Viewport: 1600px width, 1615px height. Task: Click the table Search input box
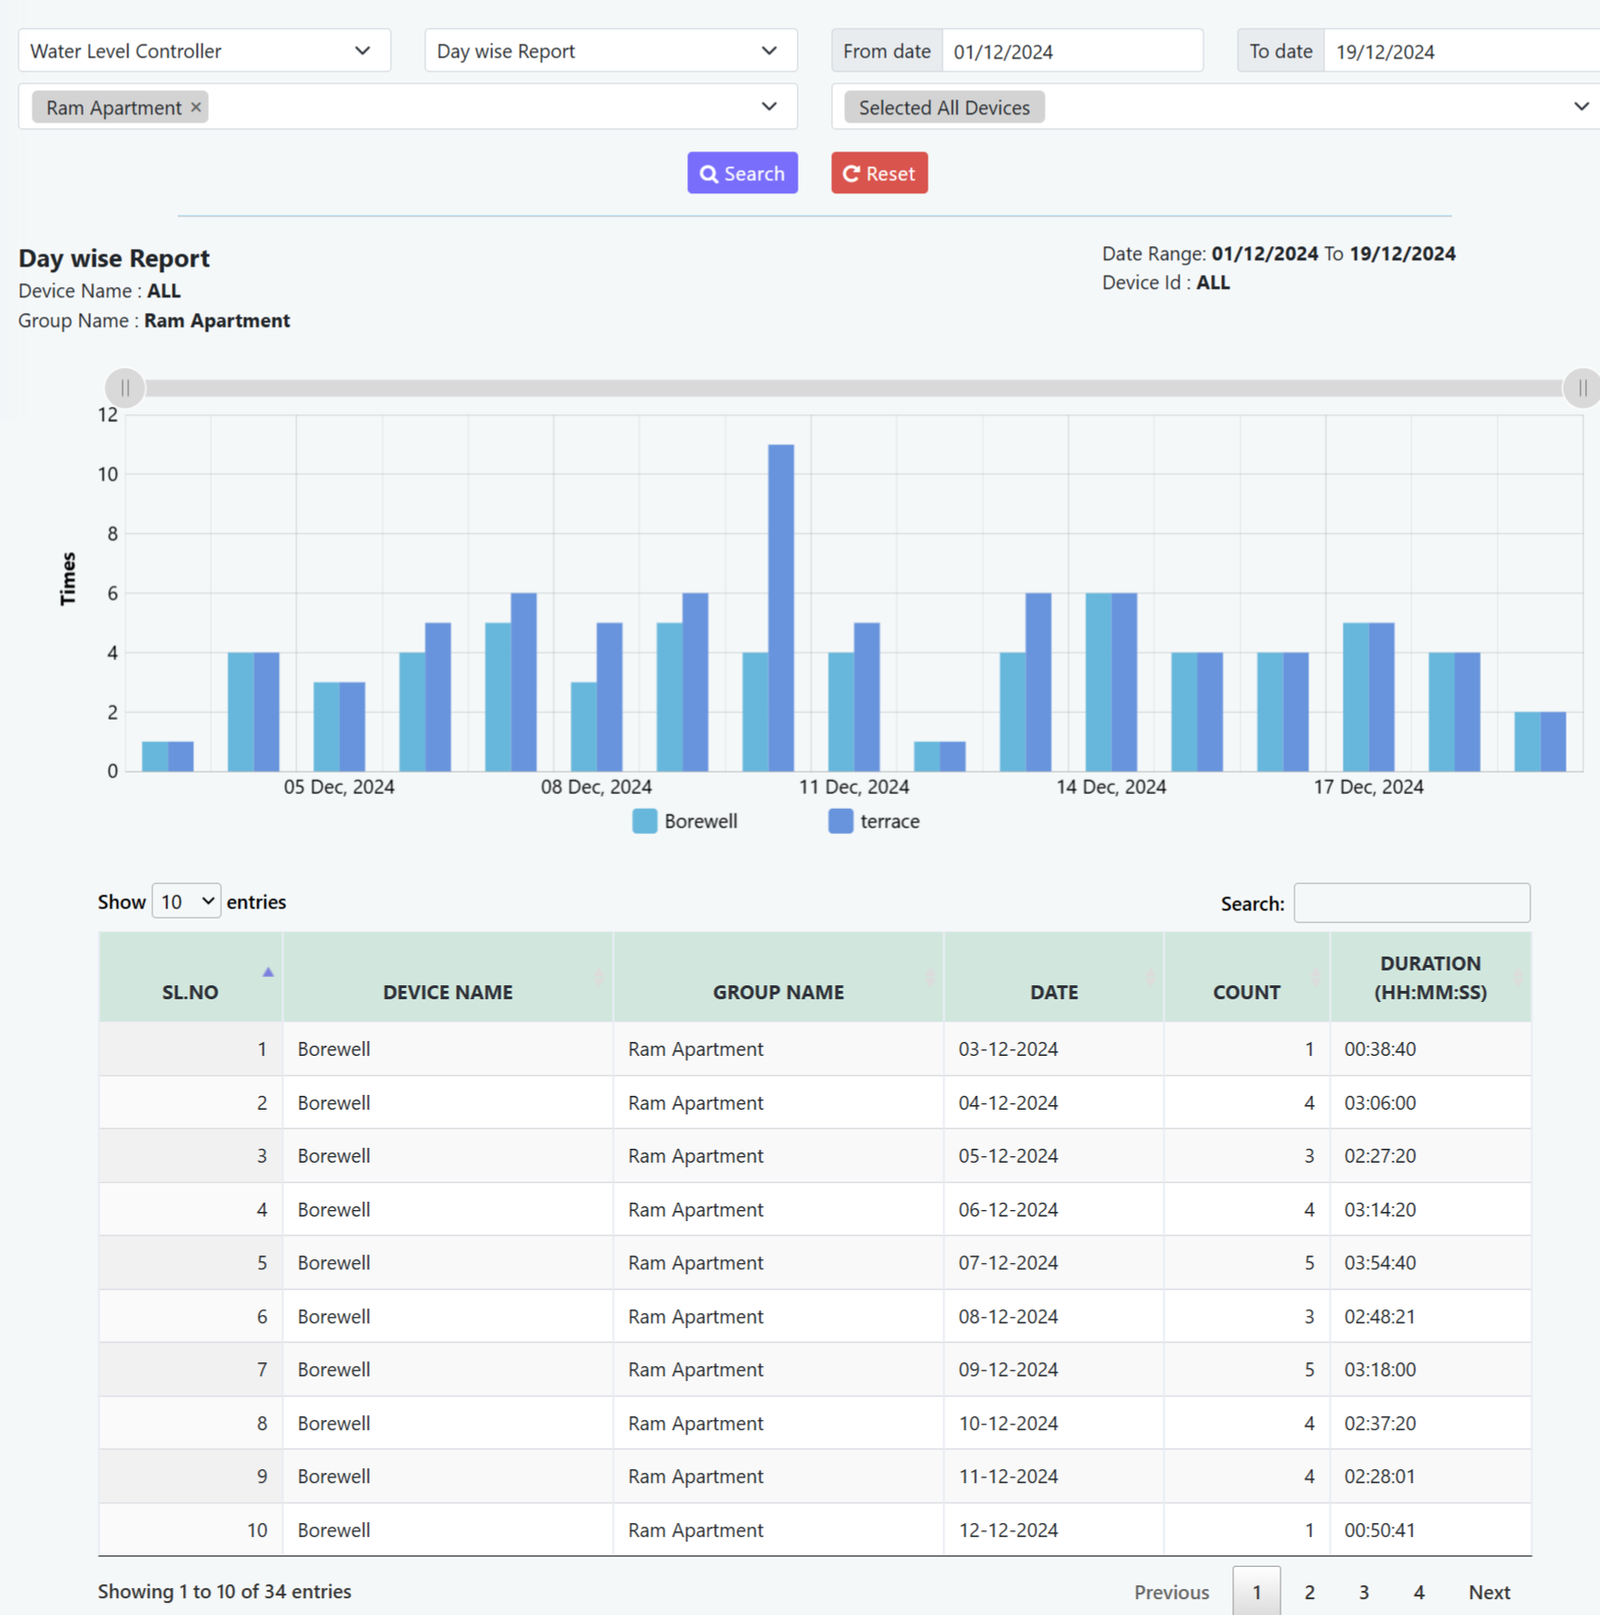click(1411, 903)
